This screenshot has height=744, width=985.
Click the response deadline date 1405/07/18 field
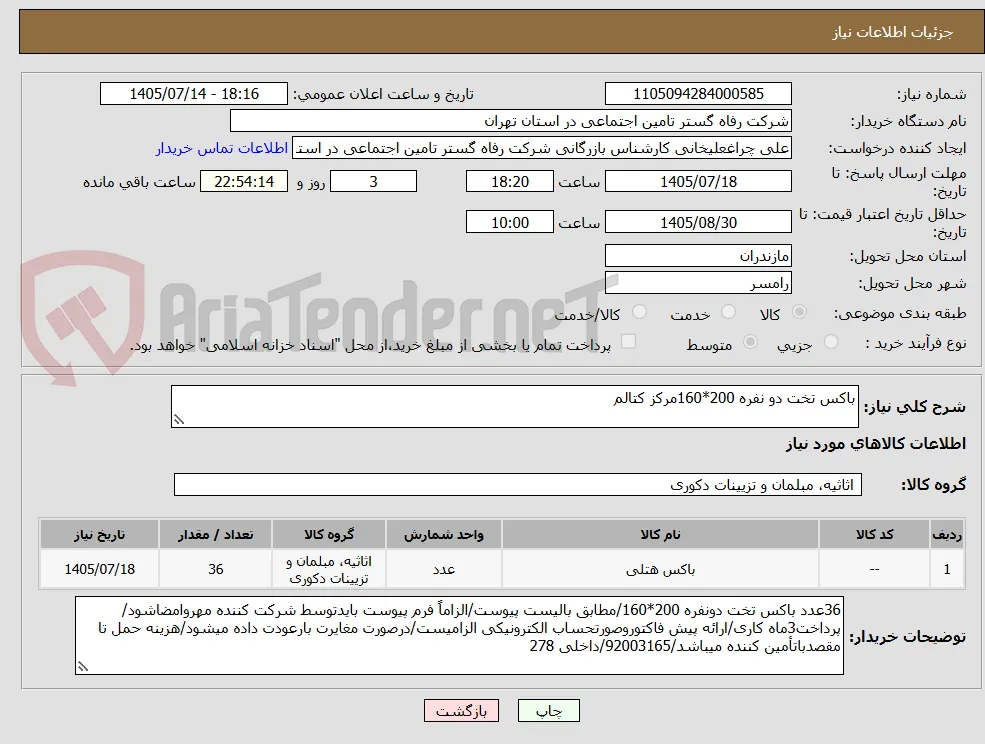pyautogui.click(x=698, y=182)
